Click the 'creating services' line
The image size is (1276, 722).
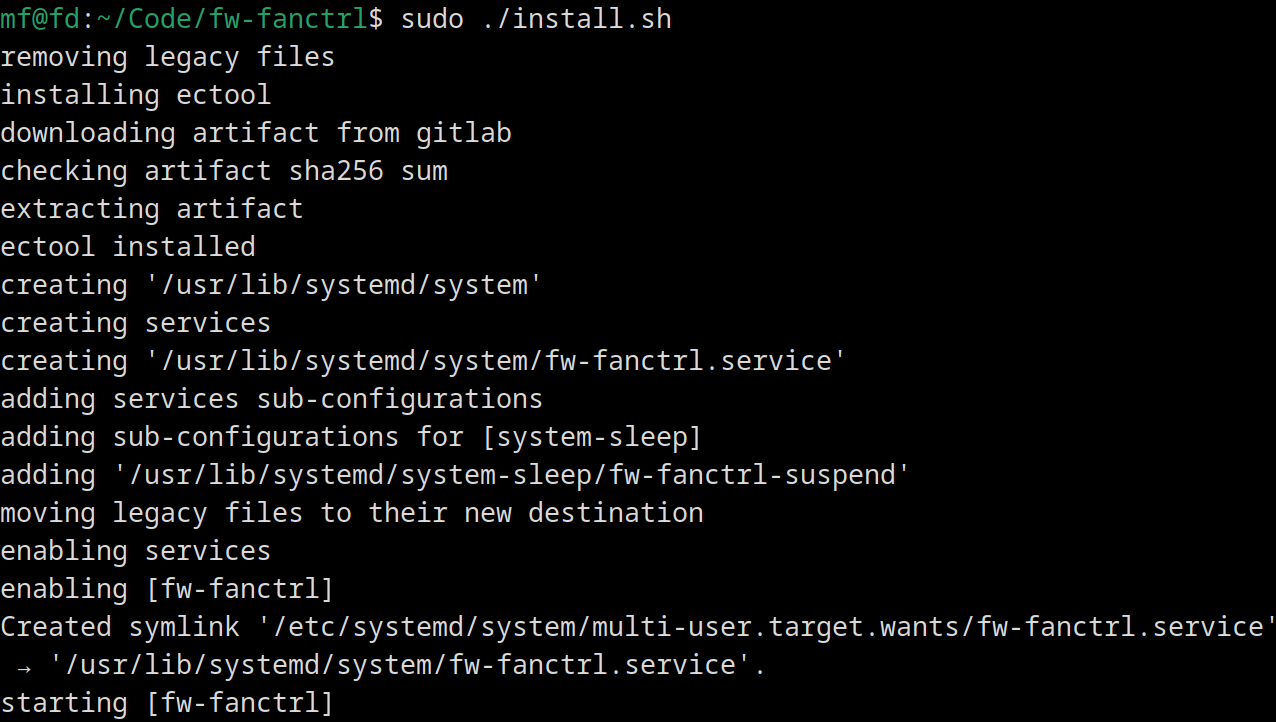(135, 323)
